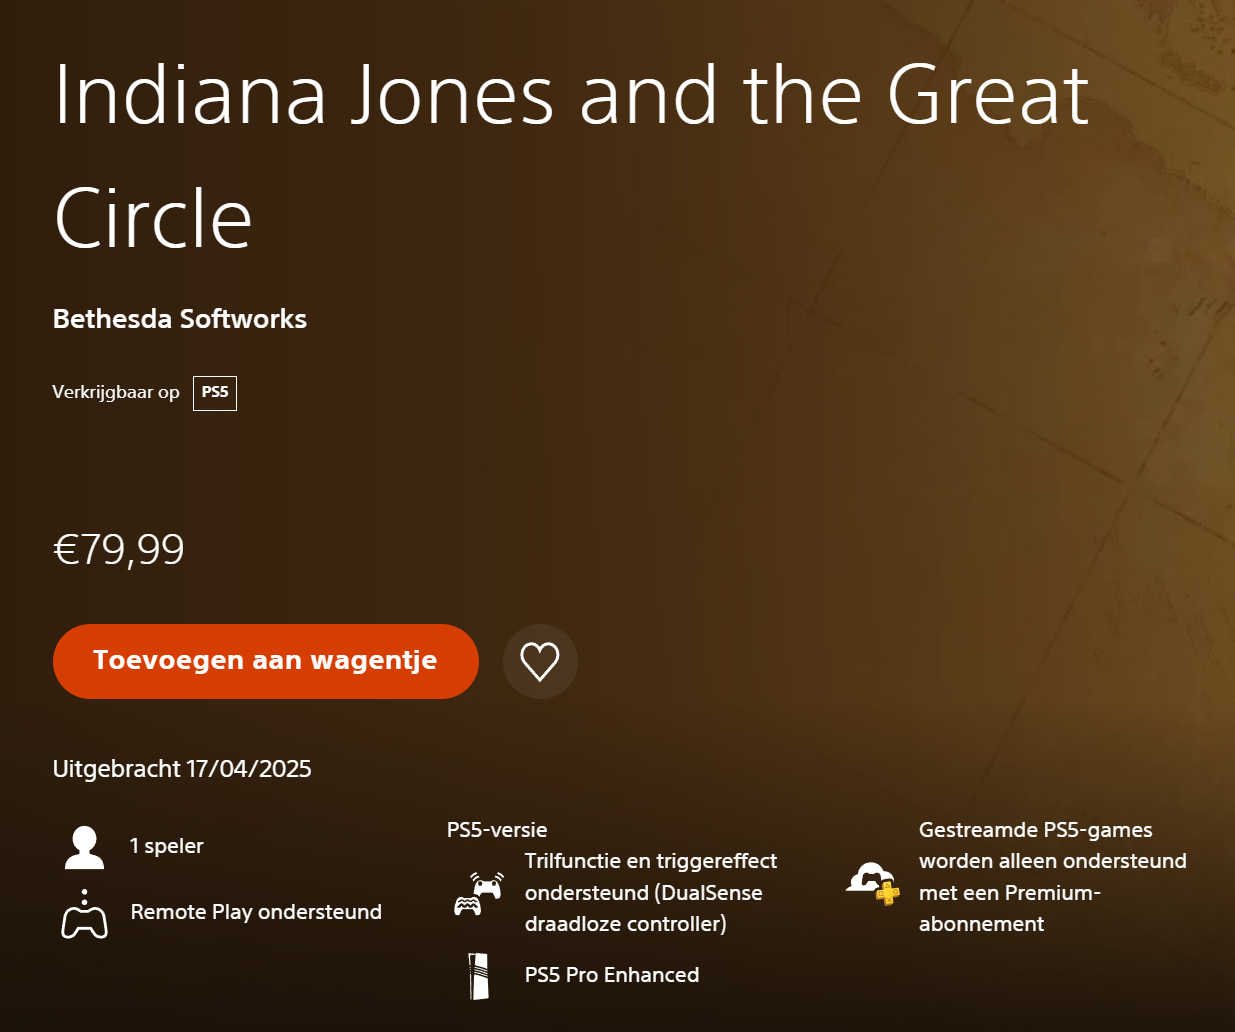Open the Bethesda Softworks publisher link
This screenshot has height=1032, width=1235.
click(x=180, y=319)
